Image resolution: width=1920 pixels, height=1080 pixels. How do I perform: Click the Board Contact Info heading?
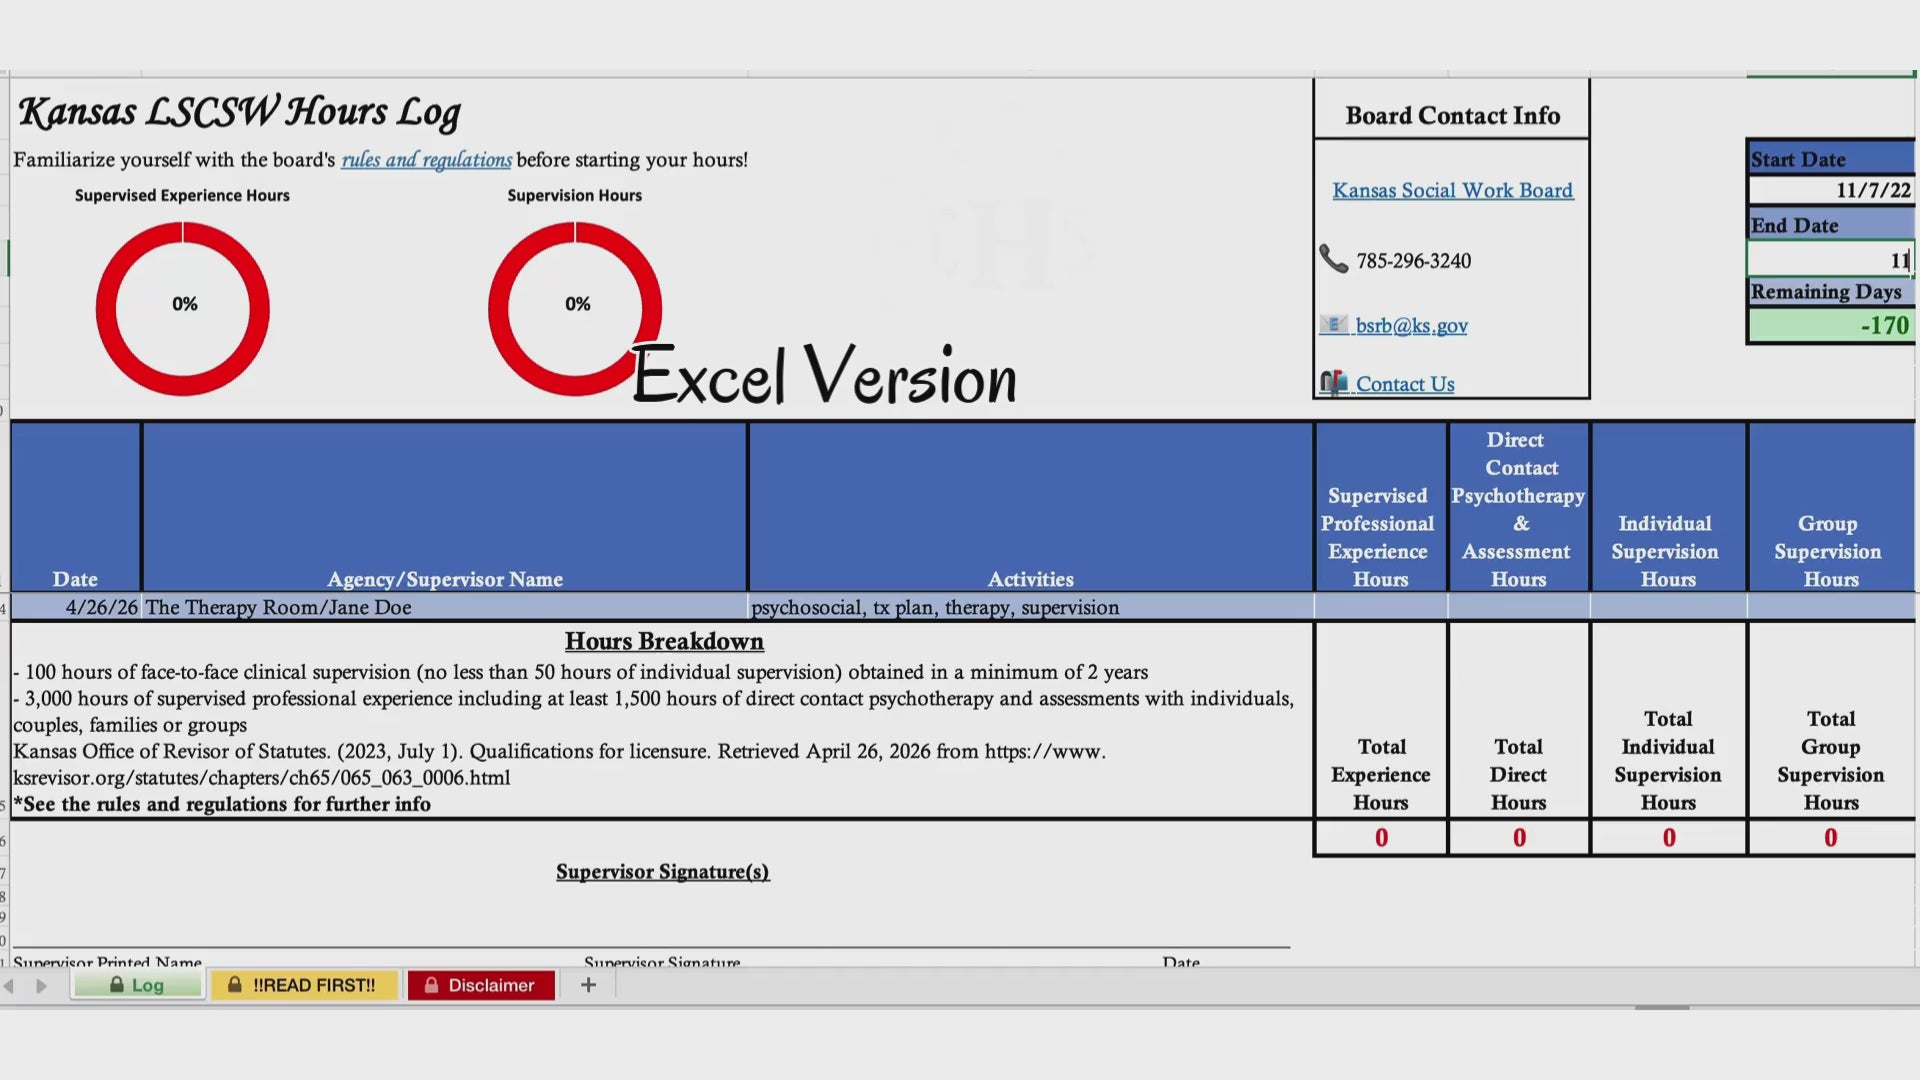(x=1452, y=116)
